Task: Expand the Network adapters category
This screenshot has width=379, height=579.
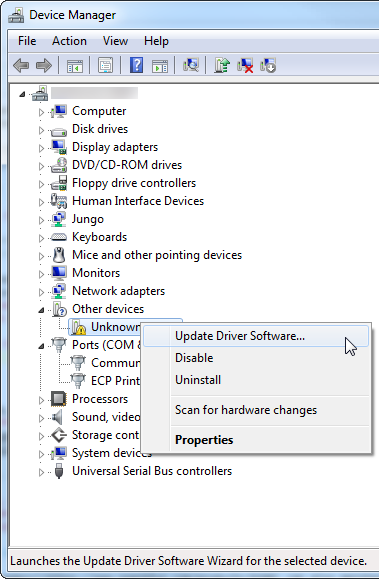Action: [x=41, y=292]
